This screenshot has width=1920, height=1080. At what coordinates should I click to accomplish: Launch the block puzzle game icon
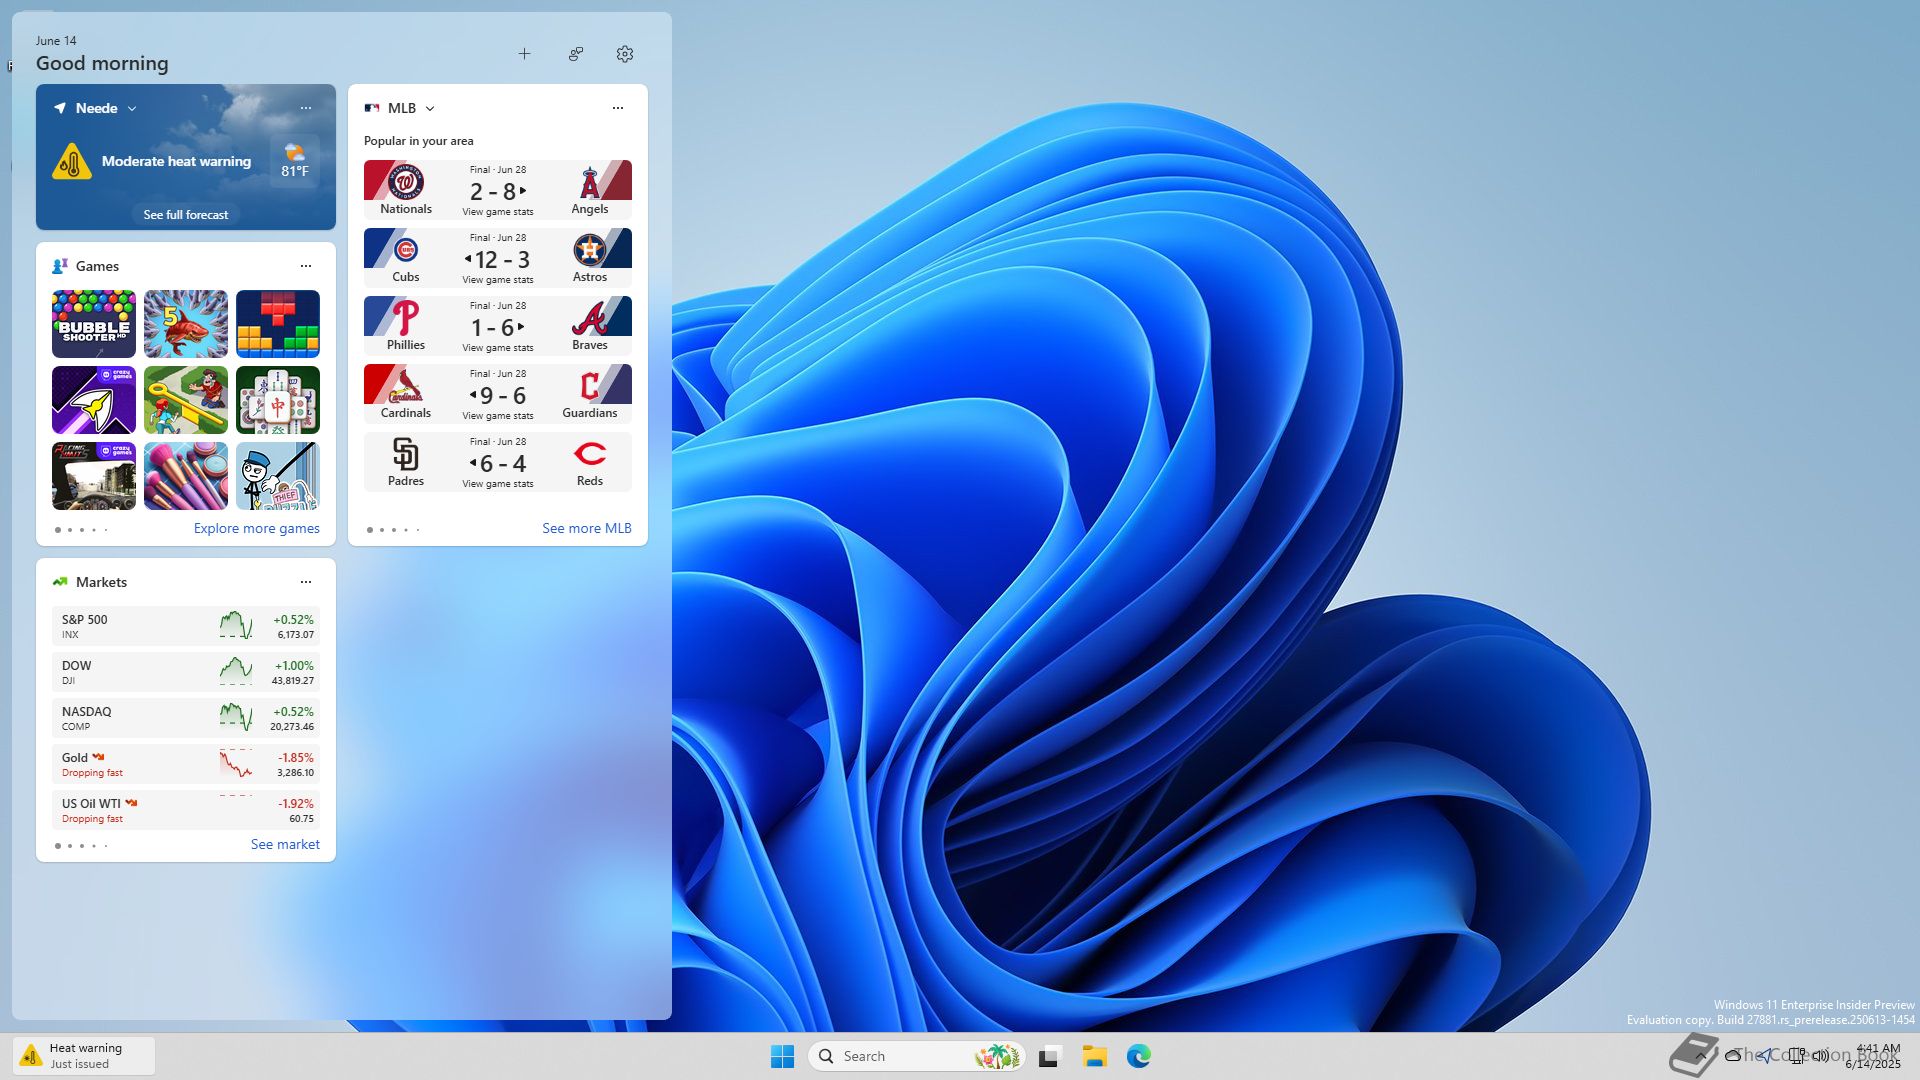tap(278, 324)
